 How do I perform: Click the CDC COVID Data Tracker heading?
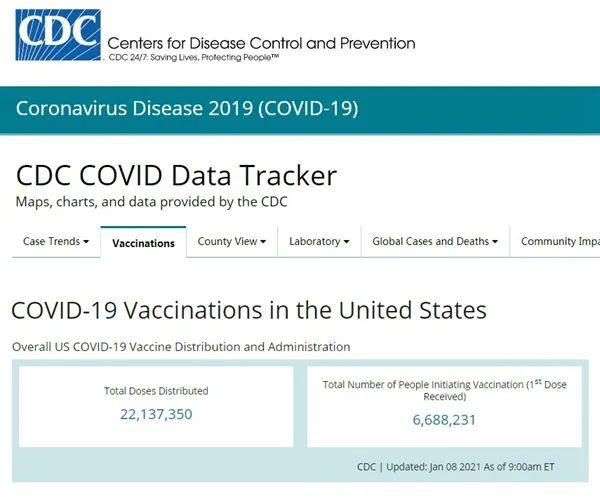click(176, 175)
